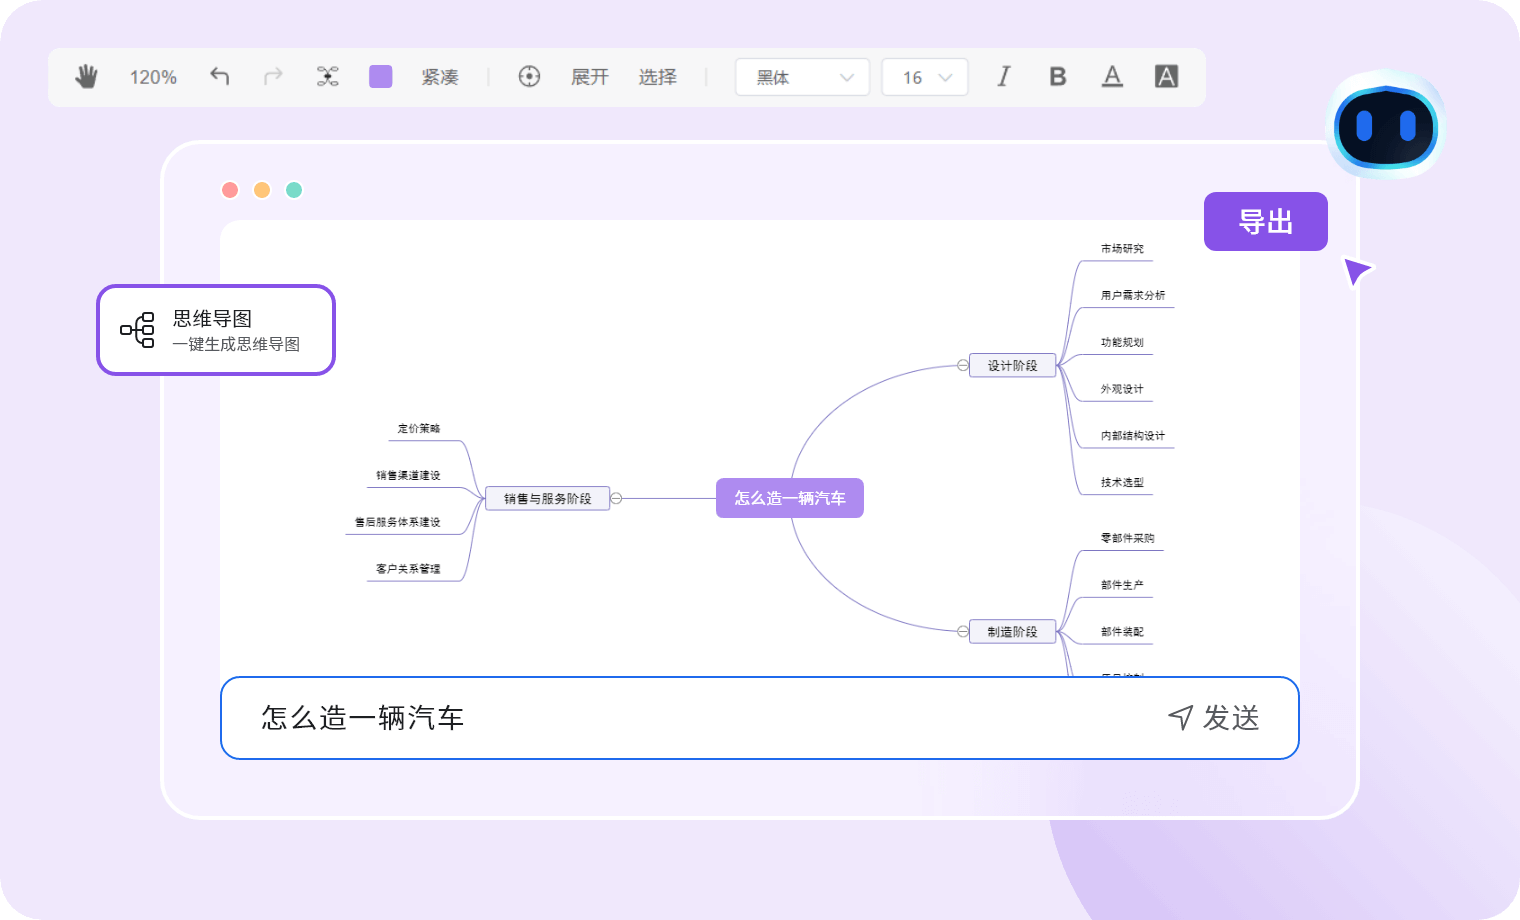Viewport: 1520px width, 920px height.
Task: Open the 黑体 font family dropdown
Action: pos(802,76)
